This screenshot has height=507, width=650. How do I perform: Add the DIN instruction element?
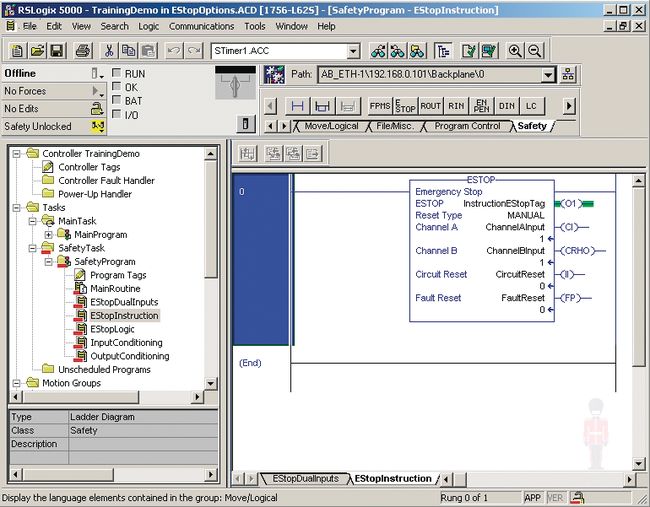point(506,106)
